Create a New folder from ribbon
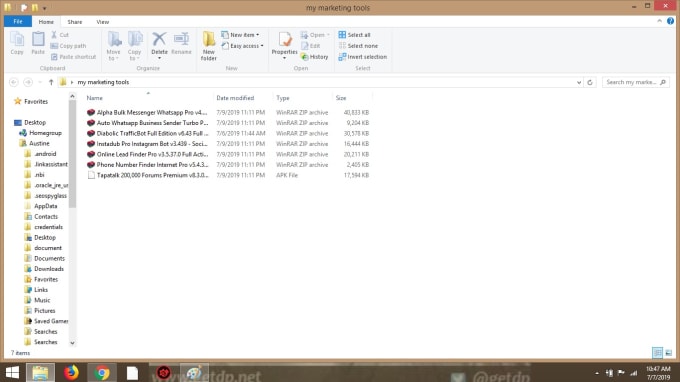The image size is (680, 382). 209,46
